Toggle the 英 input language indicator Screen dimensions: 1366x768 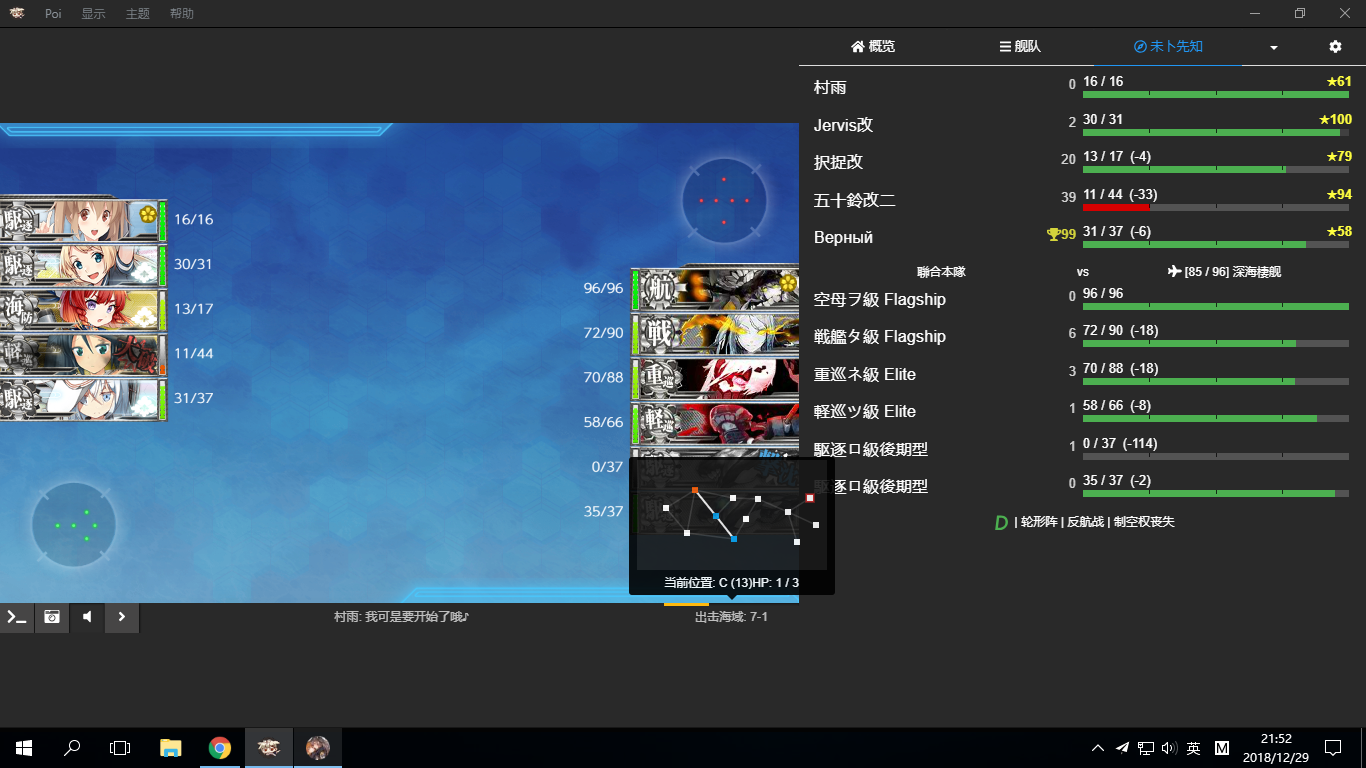click(1193, 748)
